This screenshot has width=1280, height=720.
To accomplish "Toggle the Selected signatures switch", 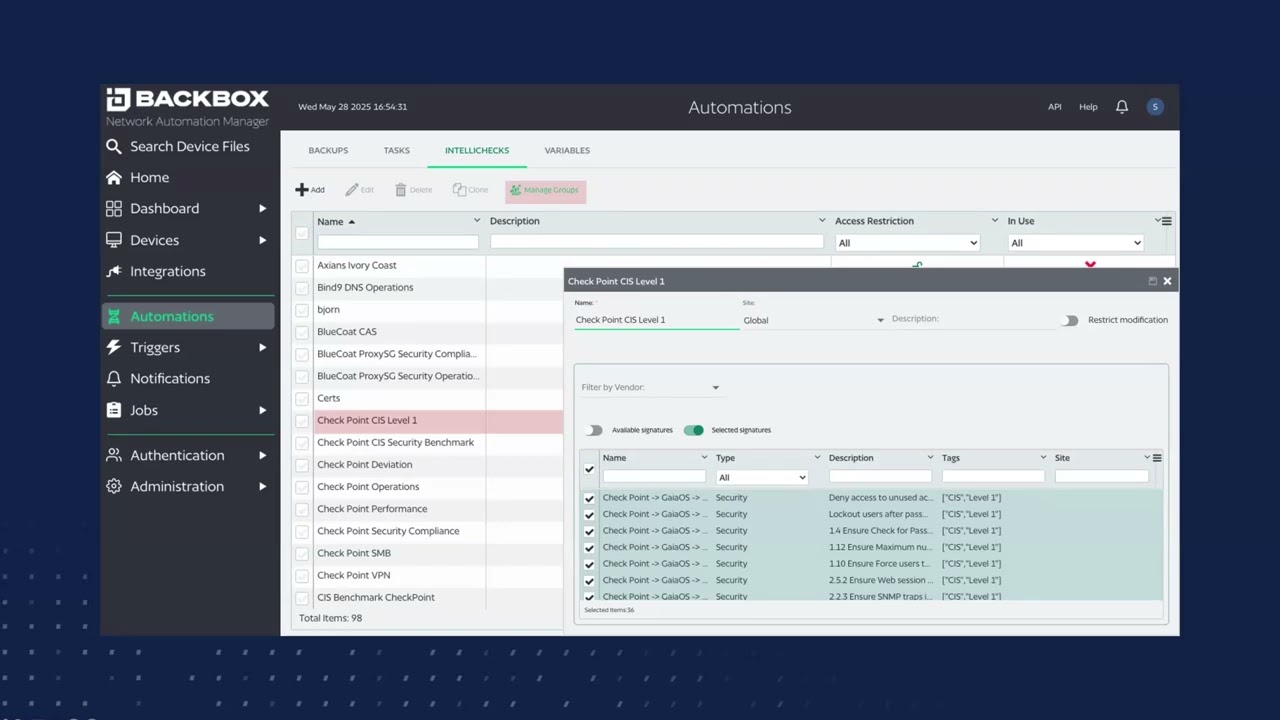I will (694, 430).
